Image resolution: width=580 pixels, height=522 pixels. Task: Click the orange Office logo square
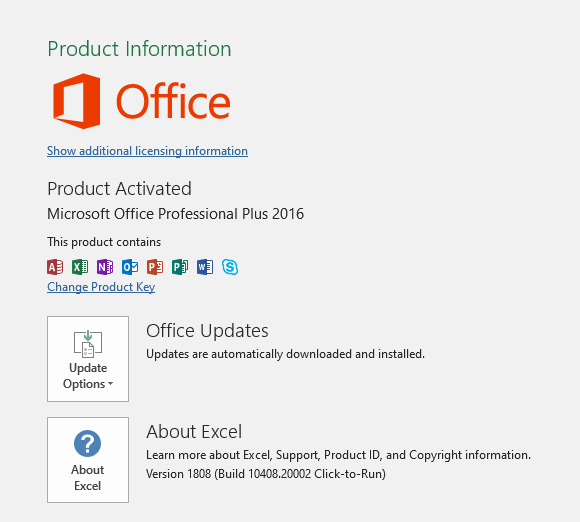click(x=77, y=101)
